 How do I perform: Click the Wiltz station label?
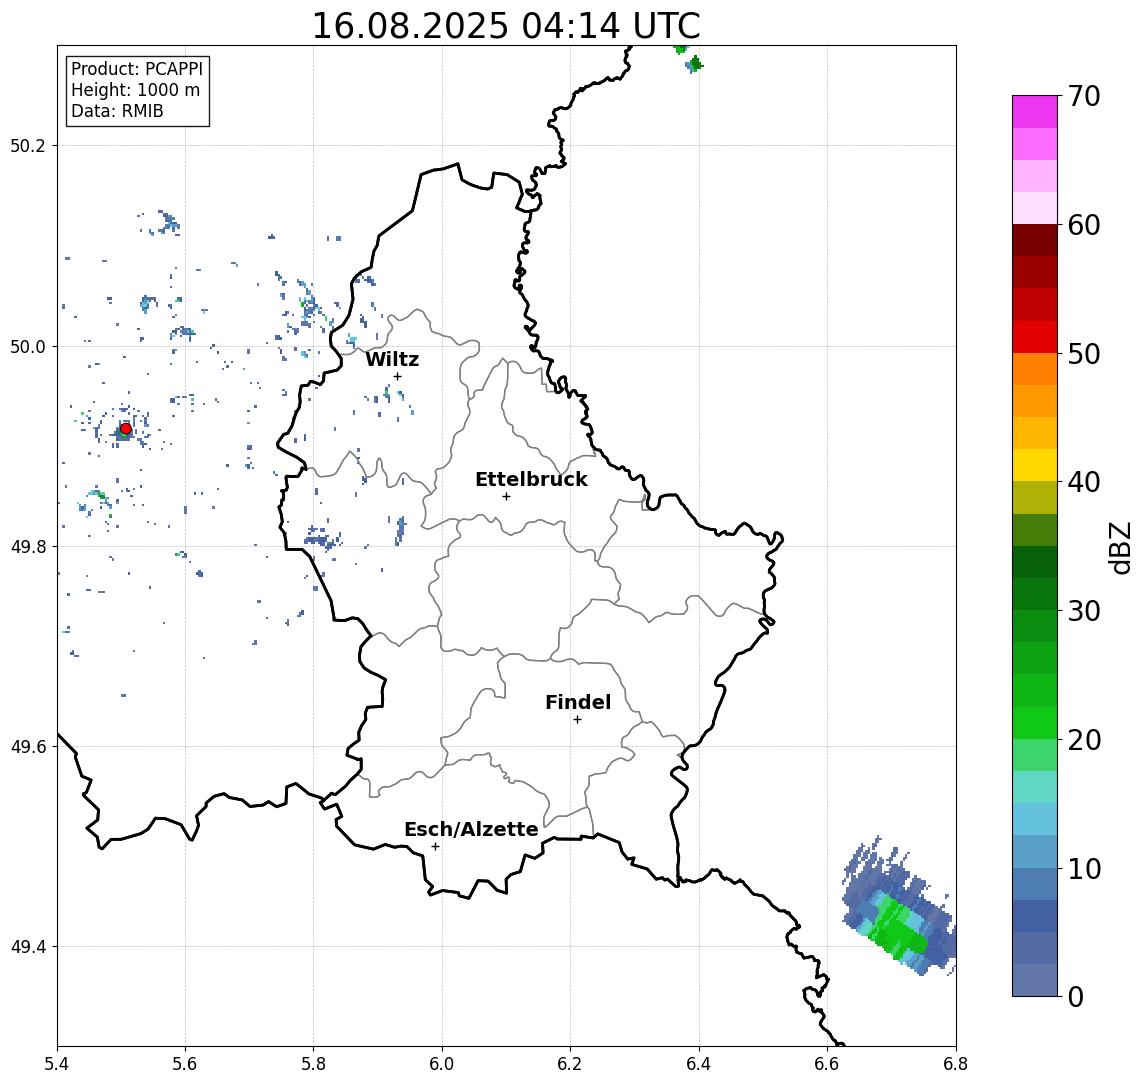pos(392,359)
